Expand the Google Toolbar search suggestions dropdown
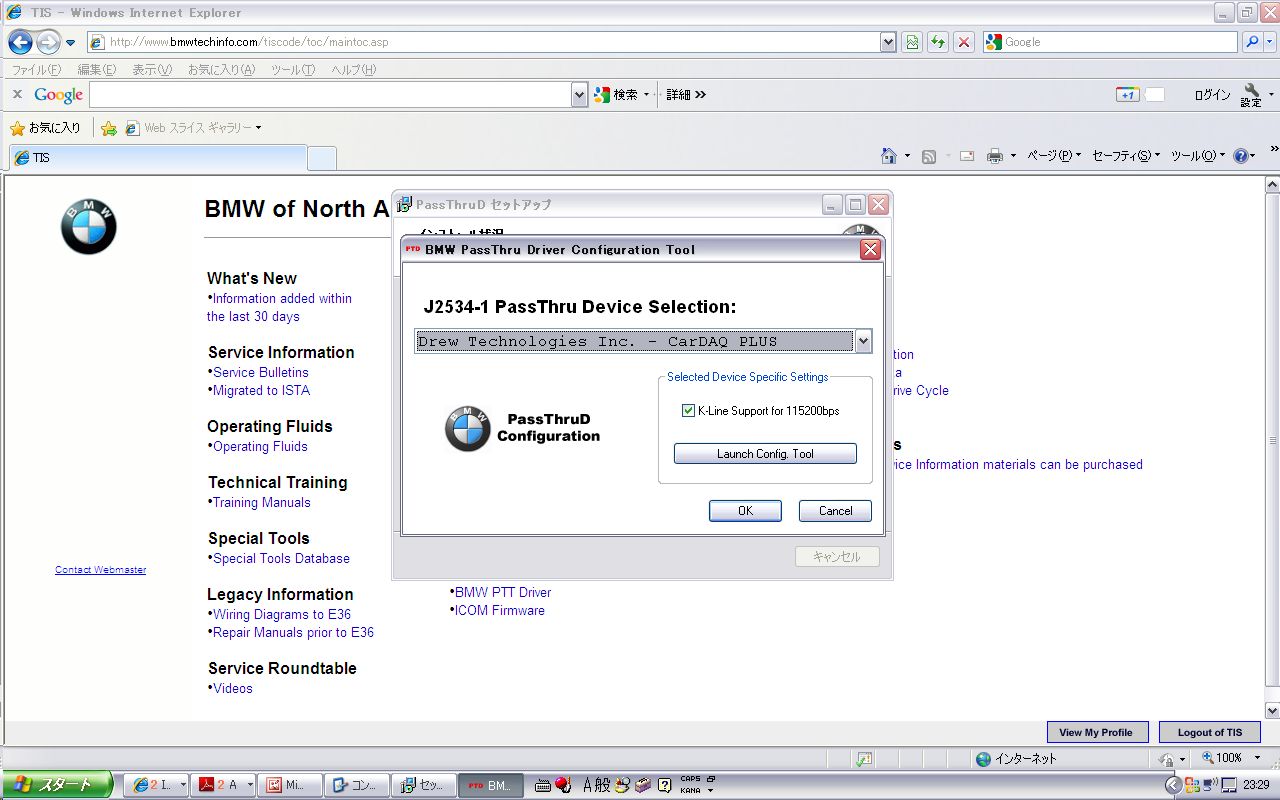 [579, 94]
